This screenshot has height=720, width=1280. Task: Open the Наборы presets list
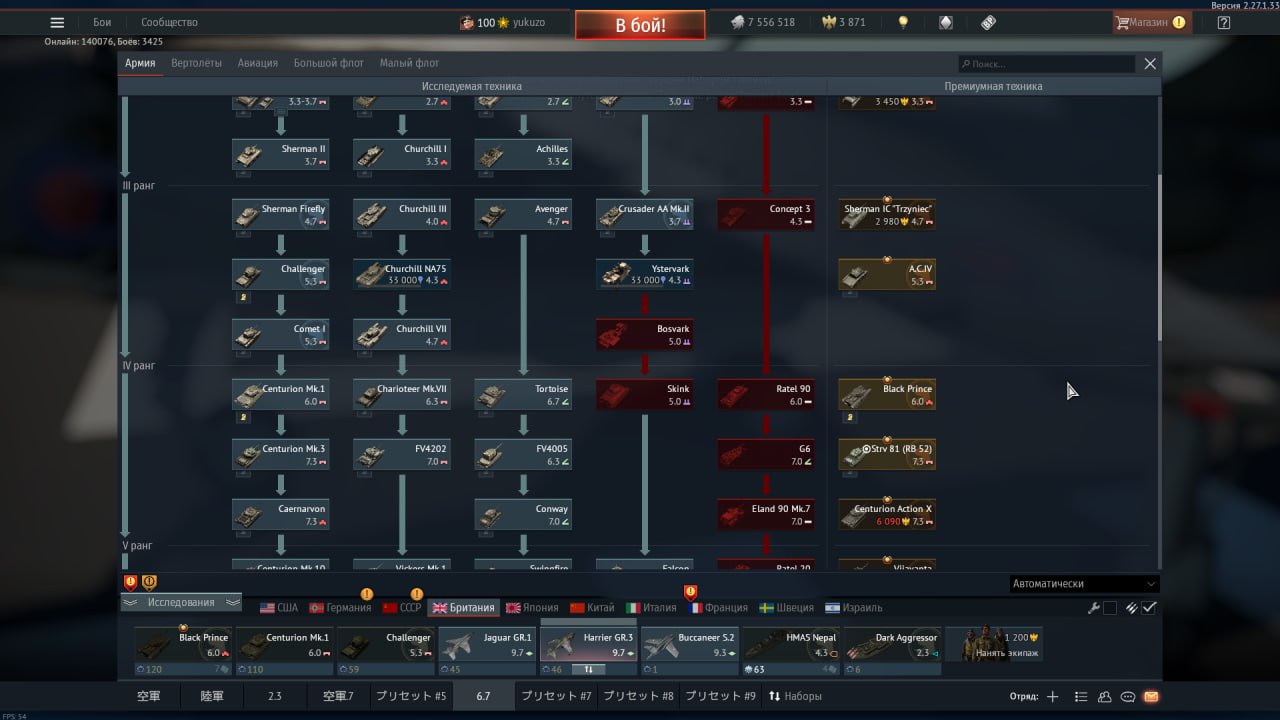[795, 696]
